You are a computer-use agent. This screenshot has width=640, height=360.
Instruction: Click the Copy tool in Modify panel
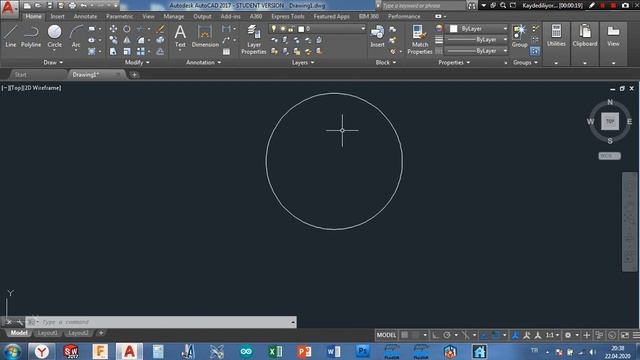click(x=113, y=40)
